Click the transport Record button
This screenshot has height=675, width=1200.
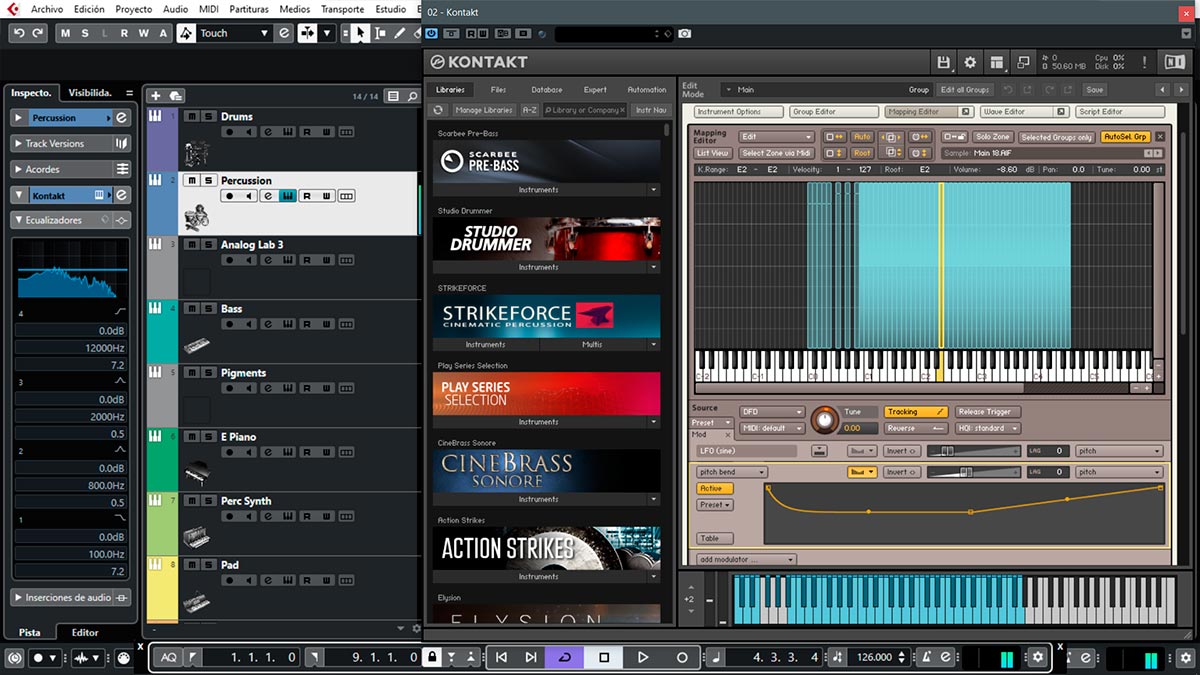pyautogui.click(x=682, y=657)
